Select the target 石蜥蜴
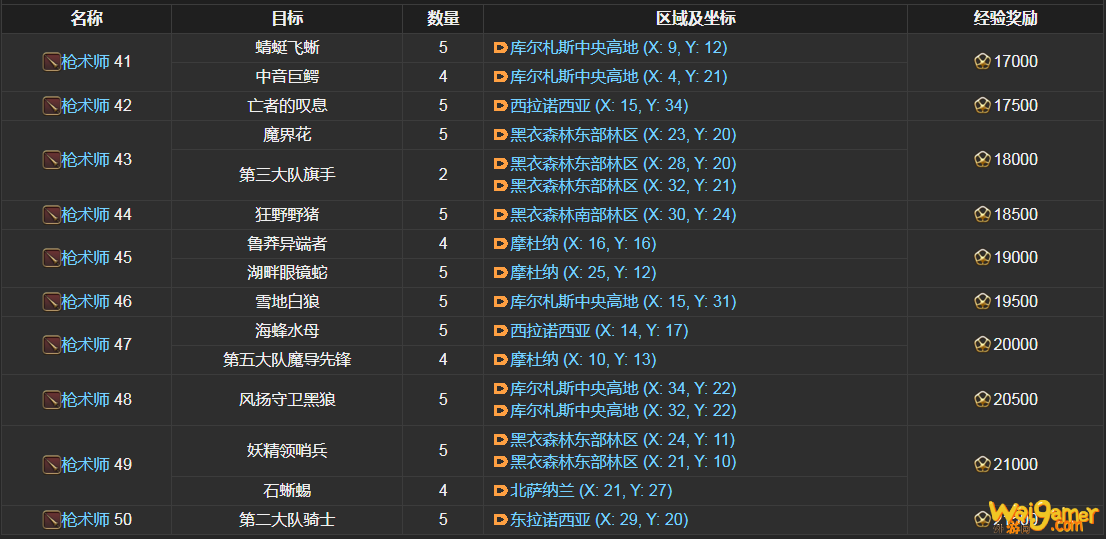This screenshot has width=1106, height=539. click(x=287, y=490)
